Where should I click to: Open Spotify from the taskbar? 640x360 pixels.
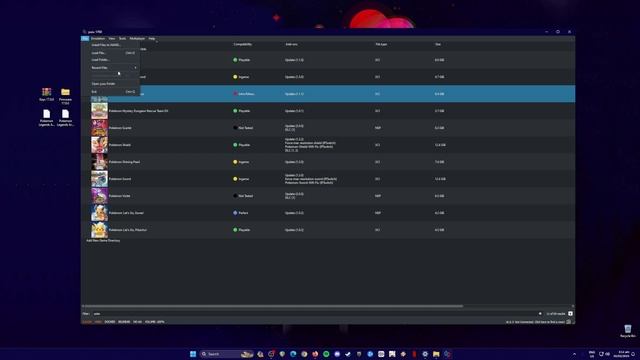pos(326,354)
